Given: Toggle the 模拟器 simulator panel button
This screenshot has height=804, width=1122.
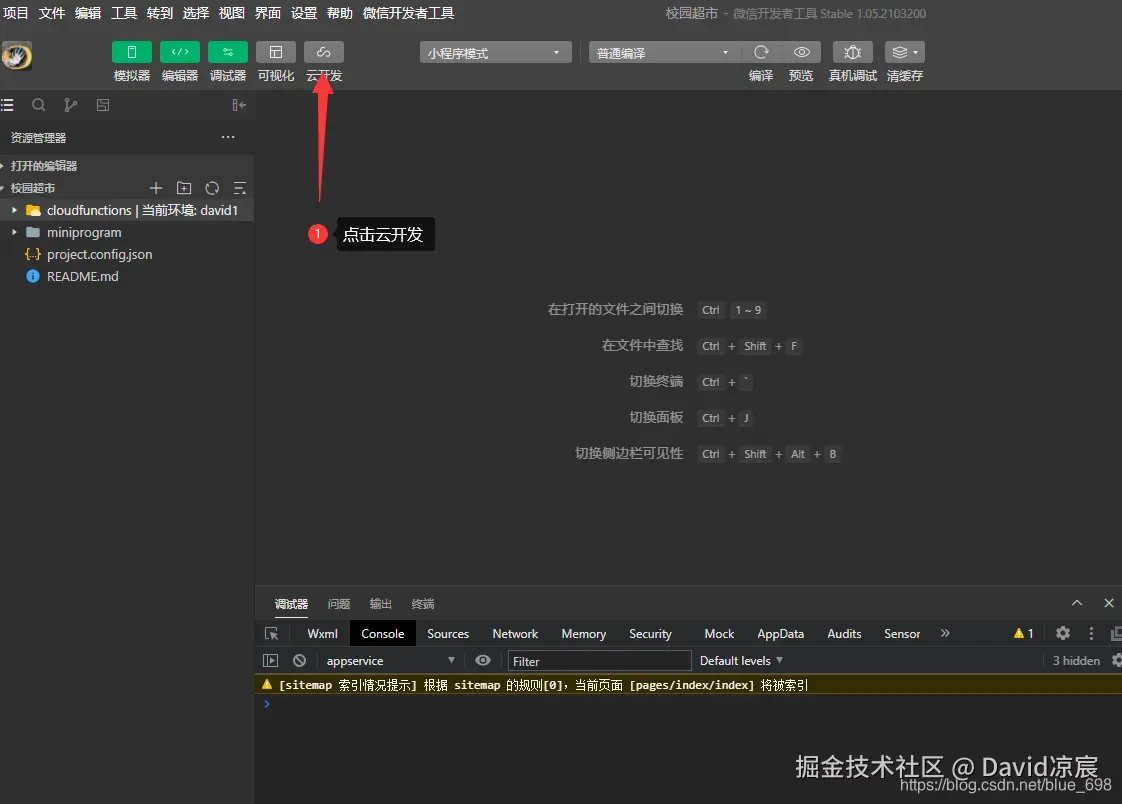Looking at the screenshot, I should pyautogui.click(x=131, y=51).
